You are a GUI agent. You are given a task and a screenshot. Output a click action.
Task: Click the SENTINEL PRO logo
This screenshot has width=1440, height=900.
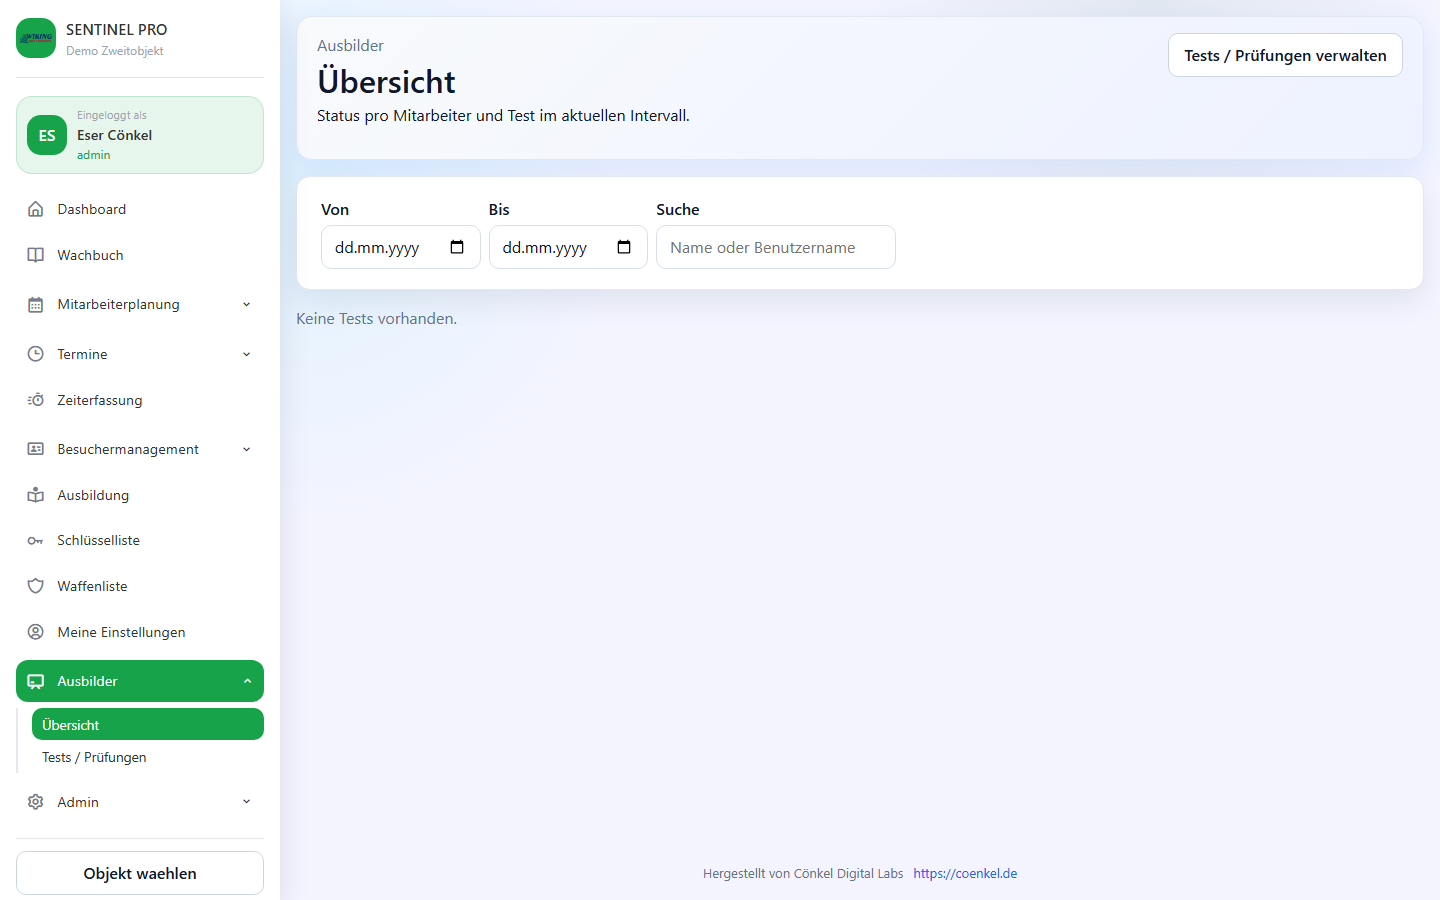tap(36, 38)
